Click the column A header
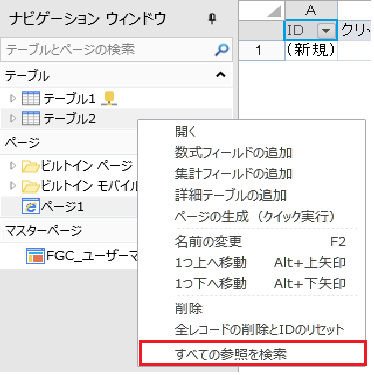The height and width of the screenshot is (375, 374). click(311, 10)
